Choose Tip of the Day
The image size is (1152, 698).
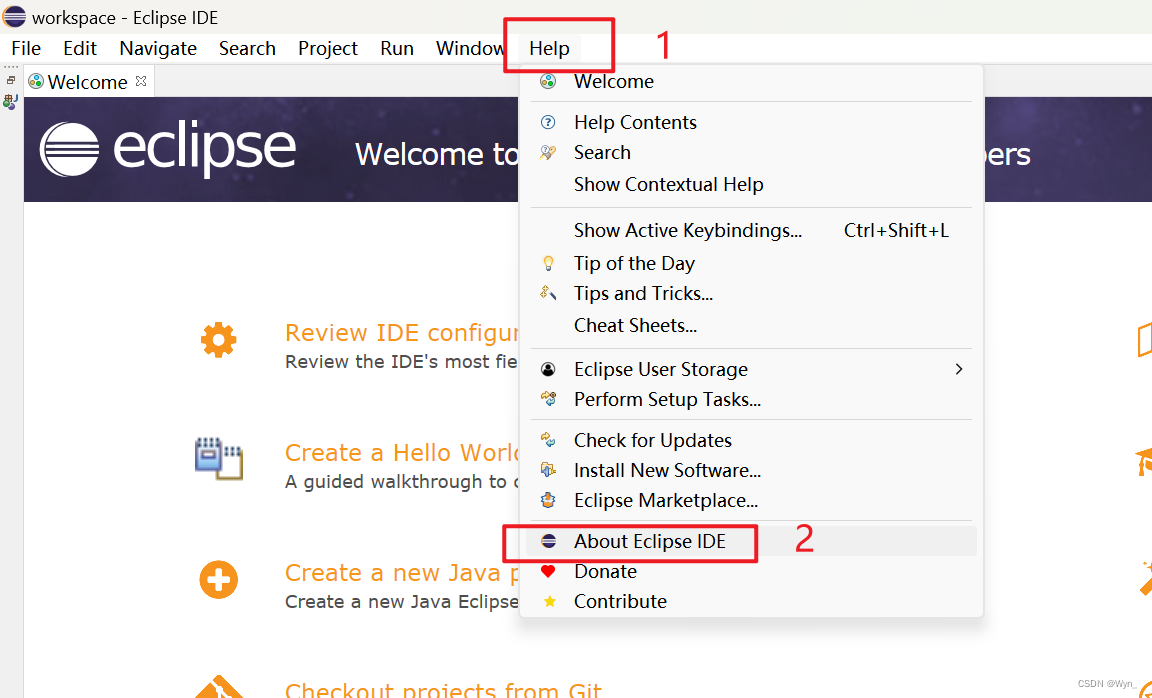coord(751,263)
